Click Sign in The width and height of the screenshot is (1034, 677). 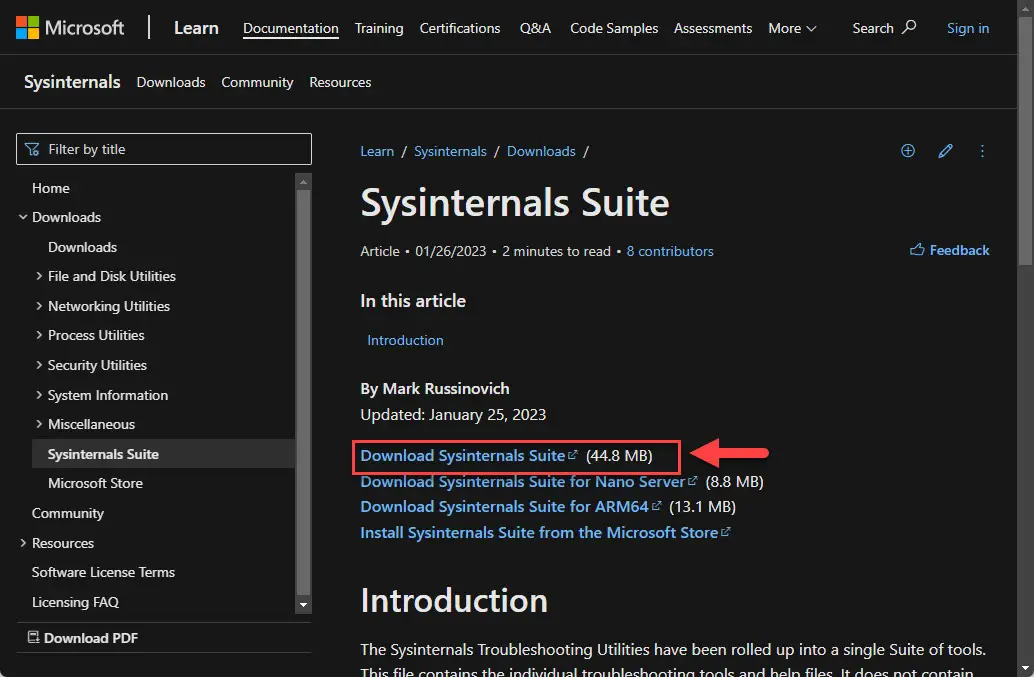coord(967,28)
